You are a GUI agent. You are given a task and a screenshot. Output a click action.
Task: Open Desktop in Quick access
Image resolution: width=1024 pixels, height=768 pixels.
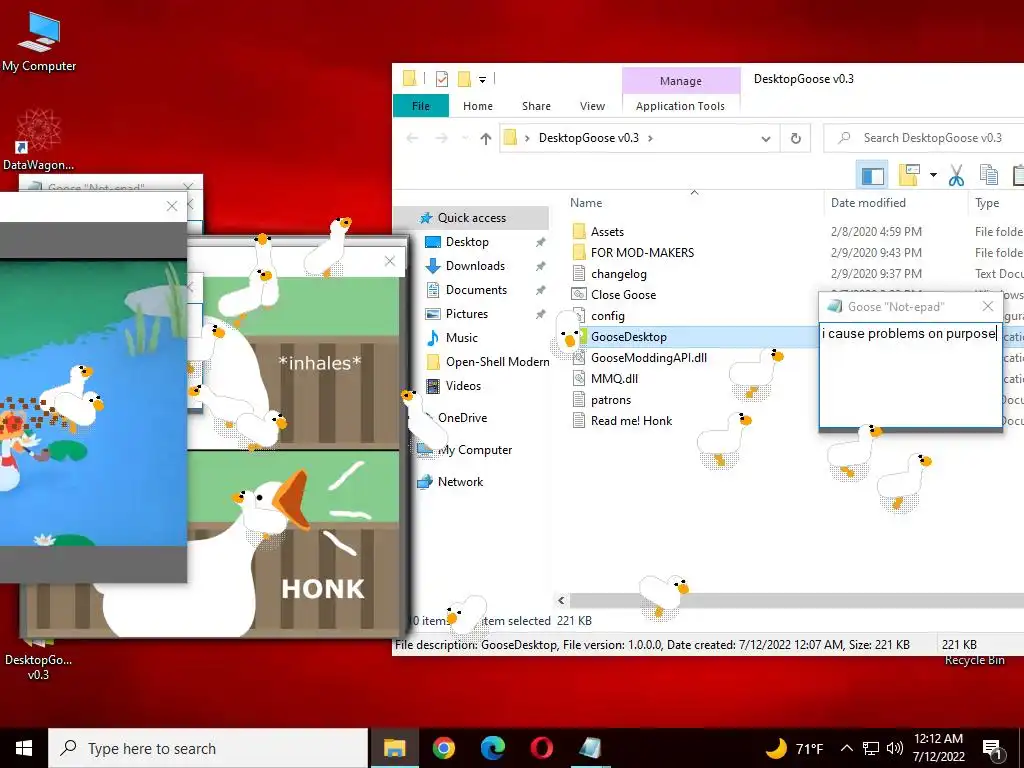coord(466,242)
